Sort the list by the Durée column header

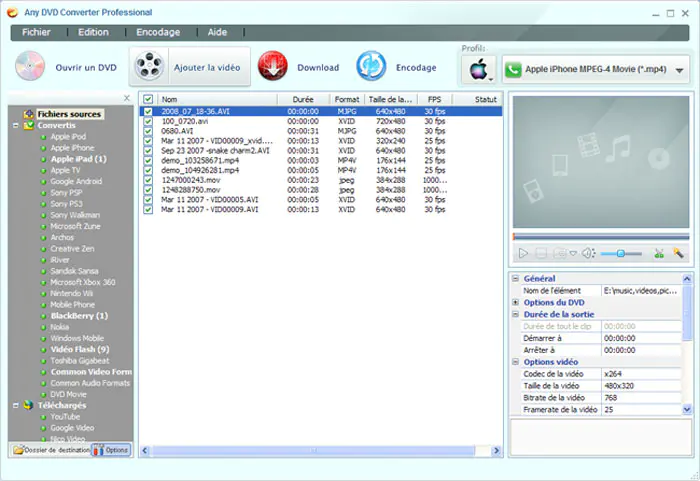pyautogui.click(x=303, y=99)
